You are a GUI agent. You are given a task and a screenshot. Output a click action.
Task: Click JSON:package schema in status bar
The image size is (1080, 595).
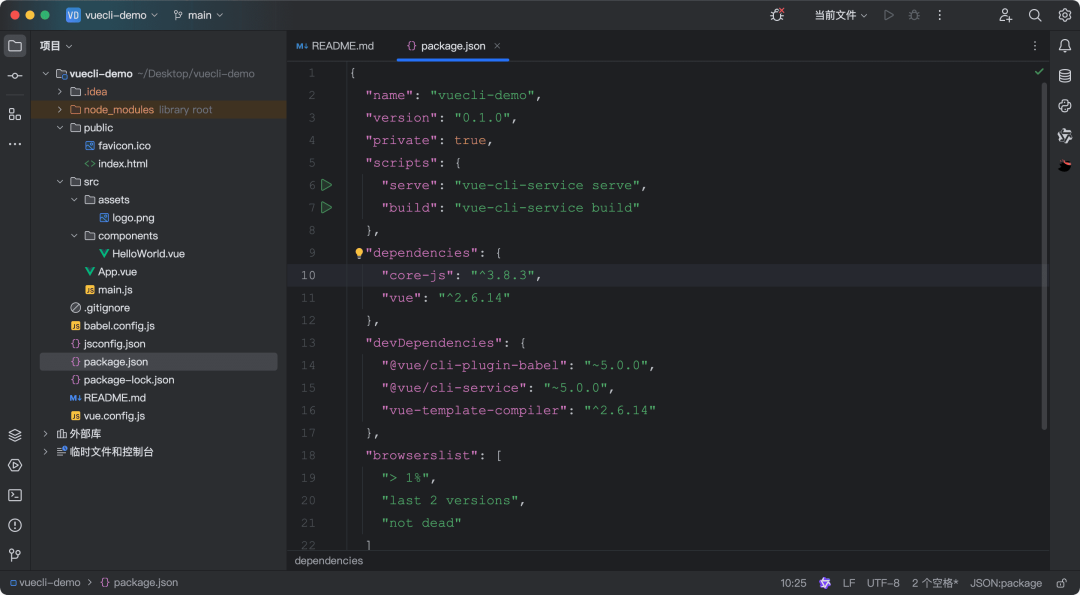coord(1006,583)
